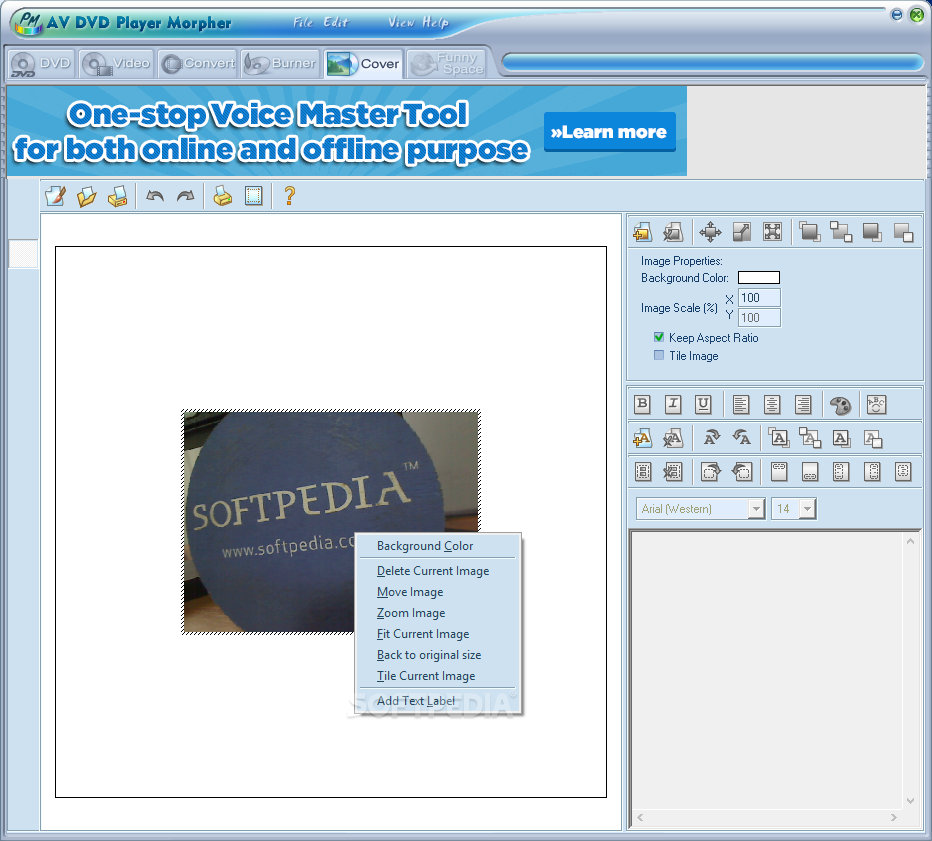
Task: Click the delete frame icon
Action: point(673,472)
